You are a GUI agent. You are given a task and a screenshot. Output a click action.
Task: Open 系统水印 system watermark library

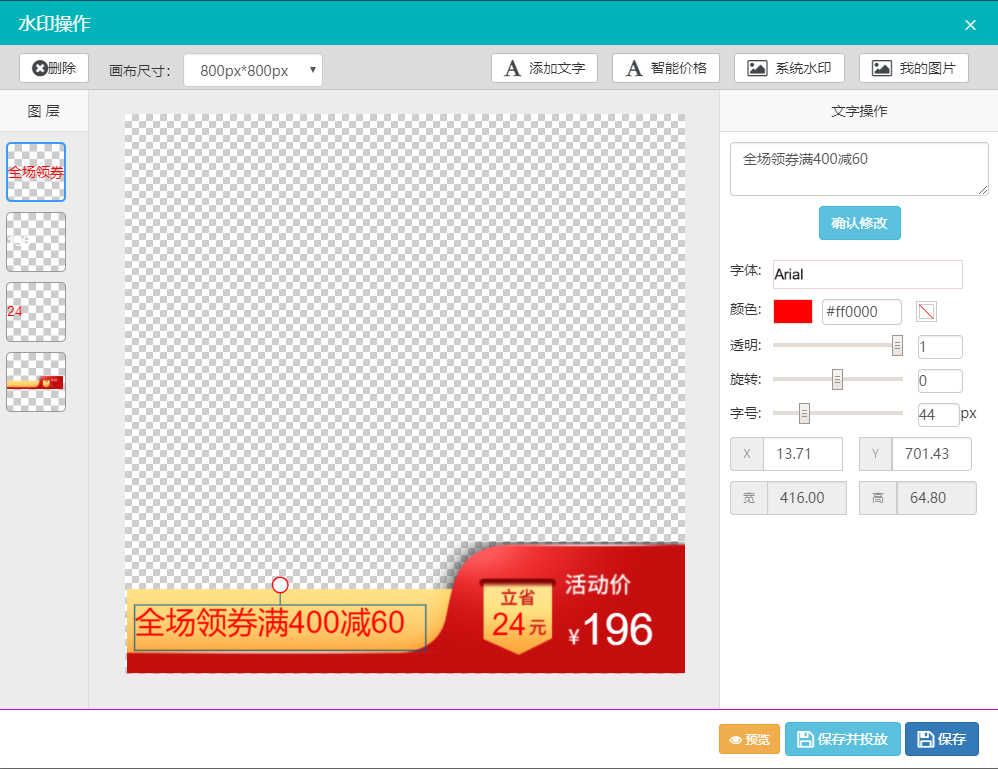click(789, 68)
